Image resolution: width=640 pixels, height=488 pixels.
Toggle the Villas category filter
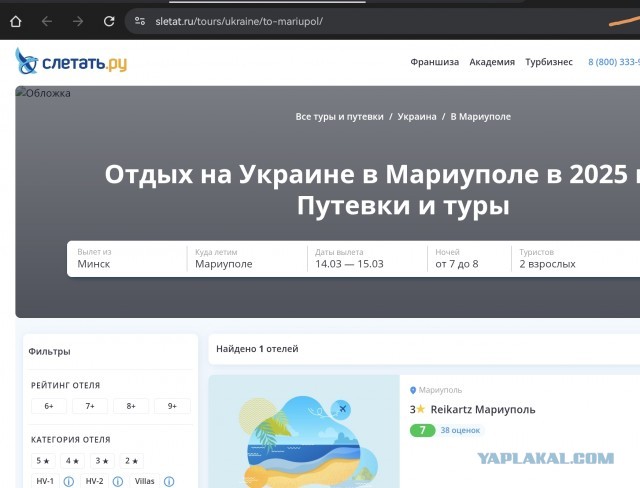point(144,481)
